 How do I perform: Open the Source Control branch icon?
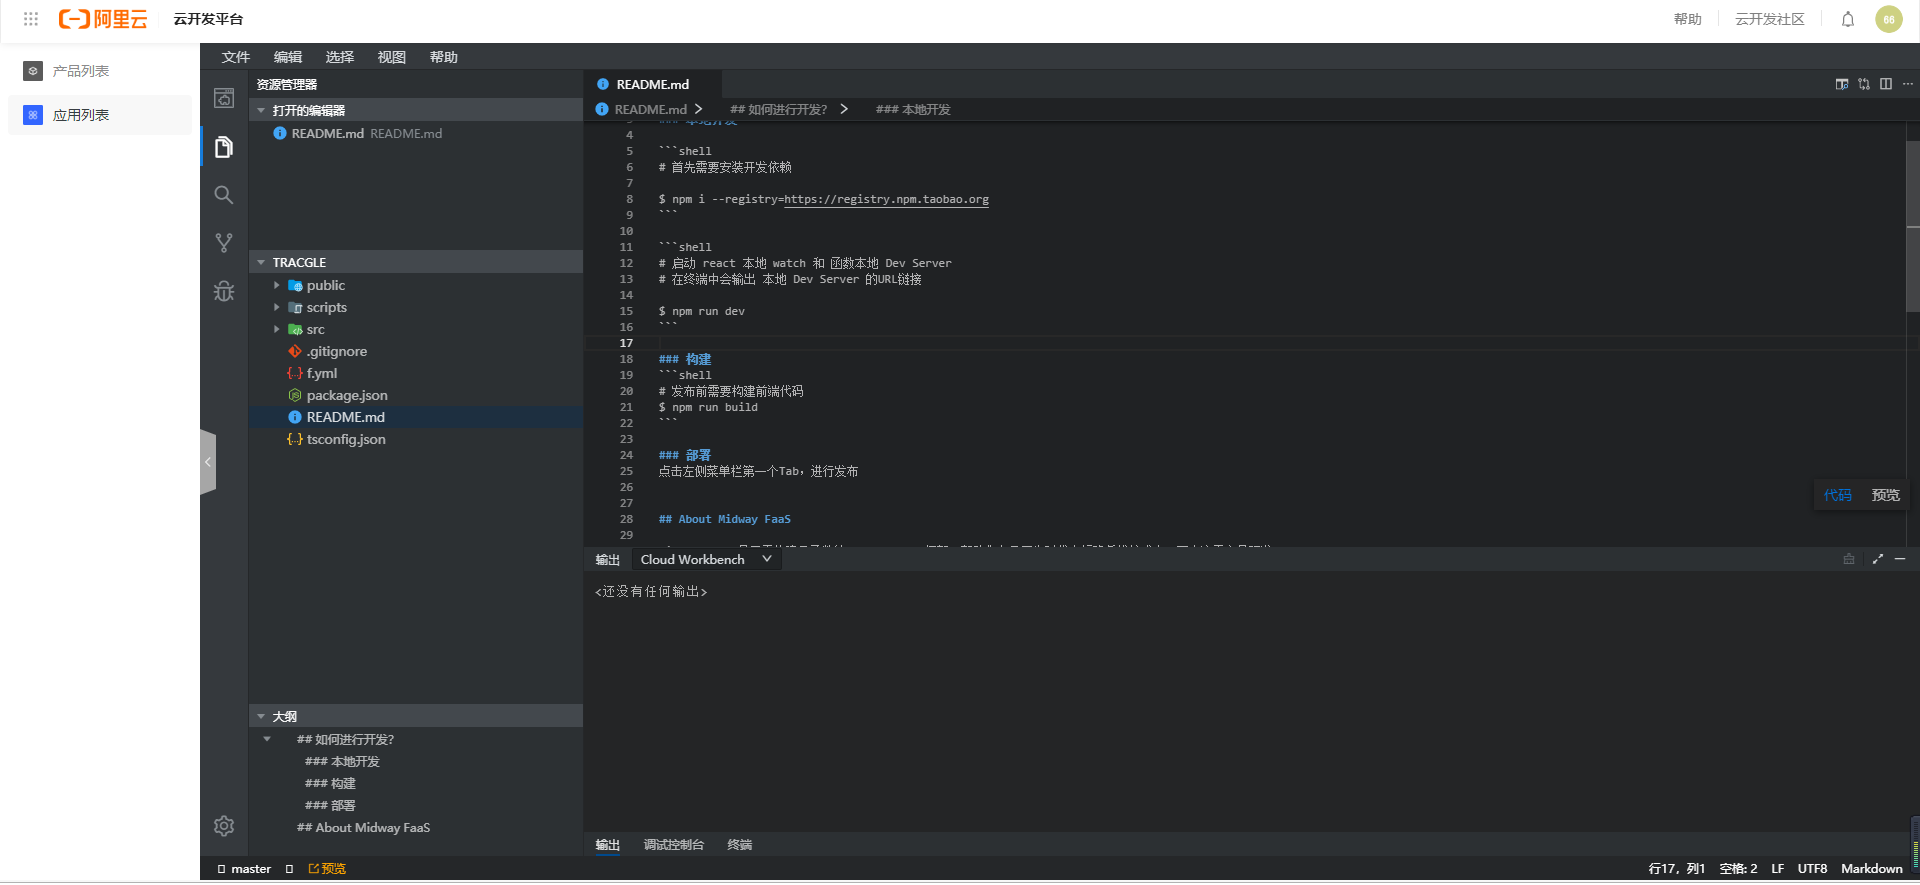(x=224, y=243)
